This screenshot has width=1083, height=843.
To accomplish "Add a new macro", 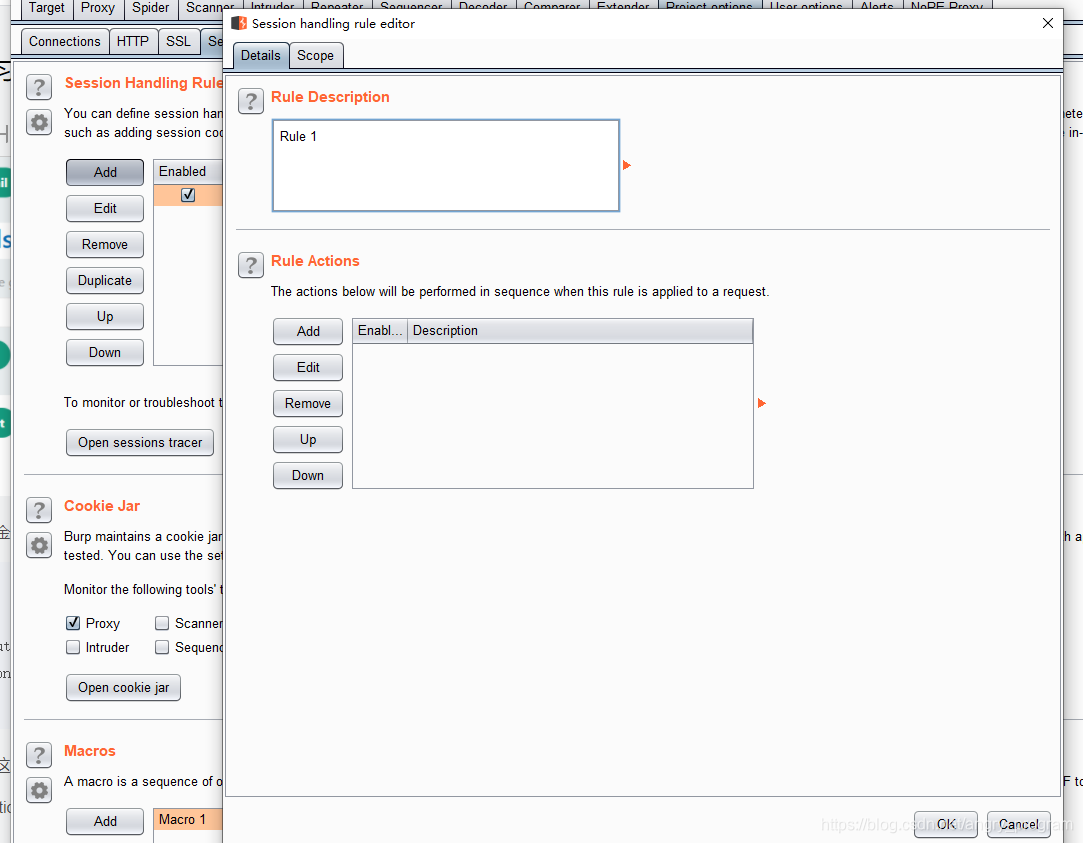I will click(x=105, y=821).
